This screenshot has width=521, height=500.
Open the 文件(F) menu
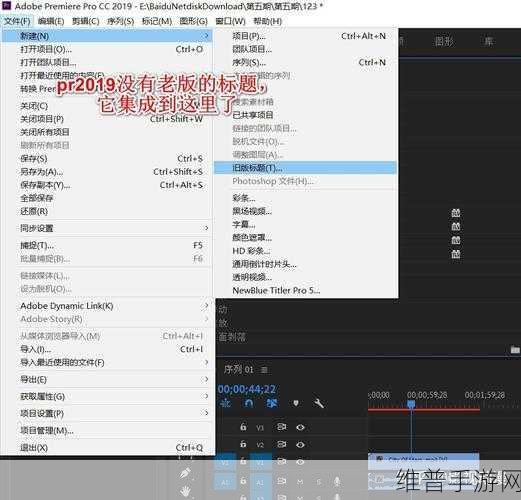[x=17, y=21]
